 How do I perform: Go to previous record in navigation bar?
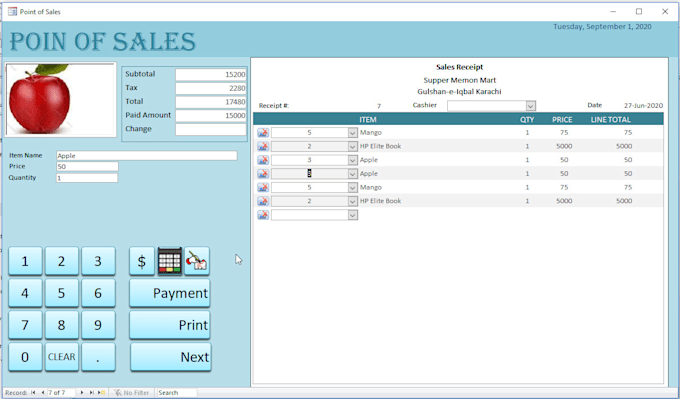[x=42, y=392]
